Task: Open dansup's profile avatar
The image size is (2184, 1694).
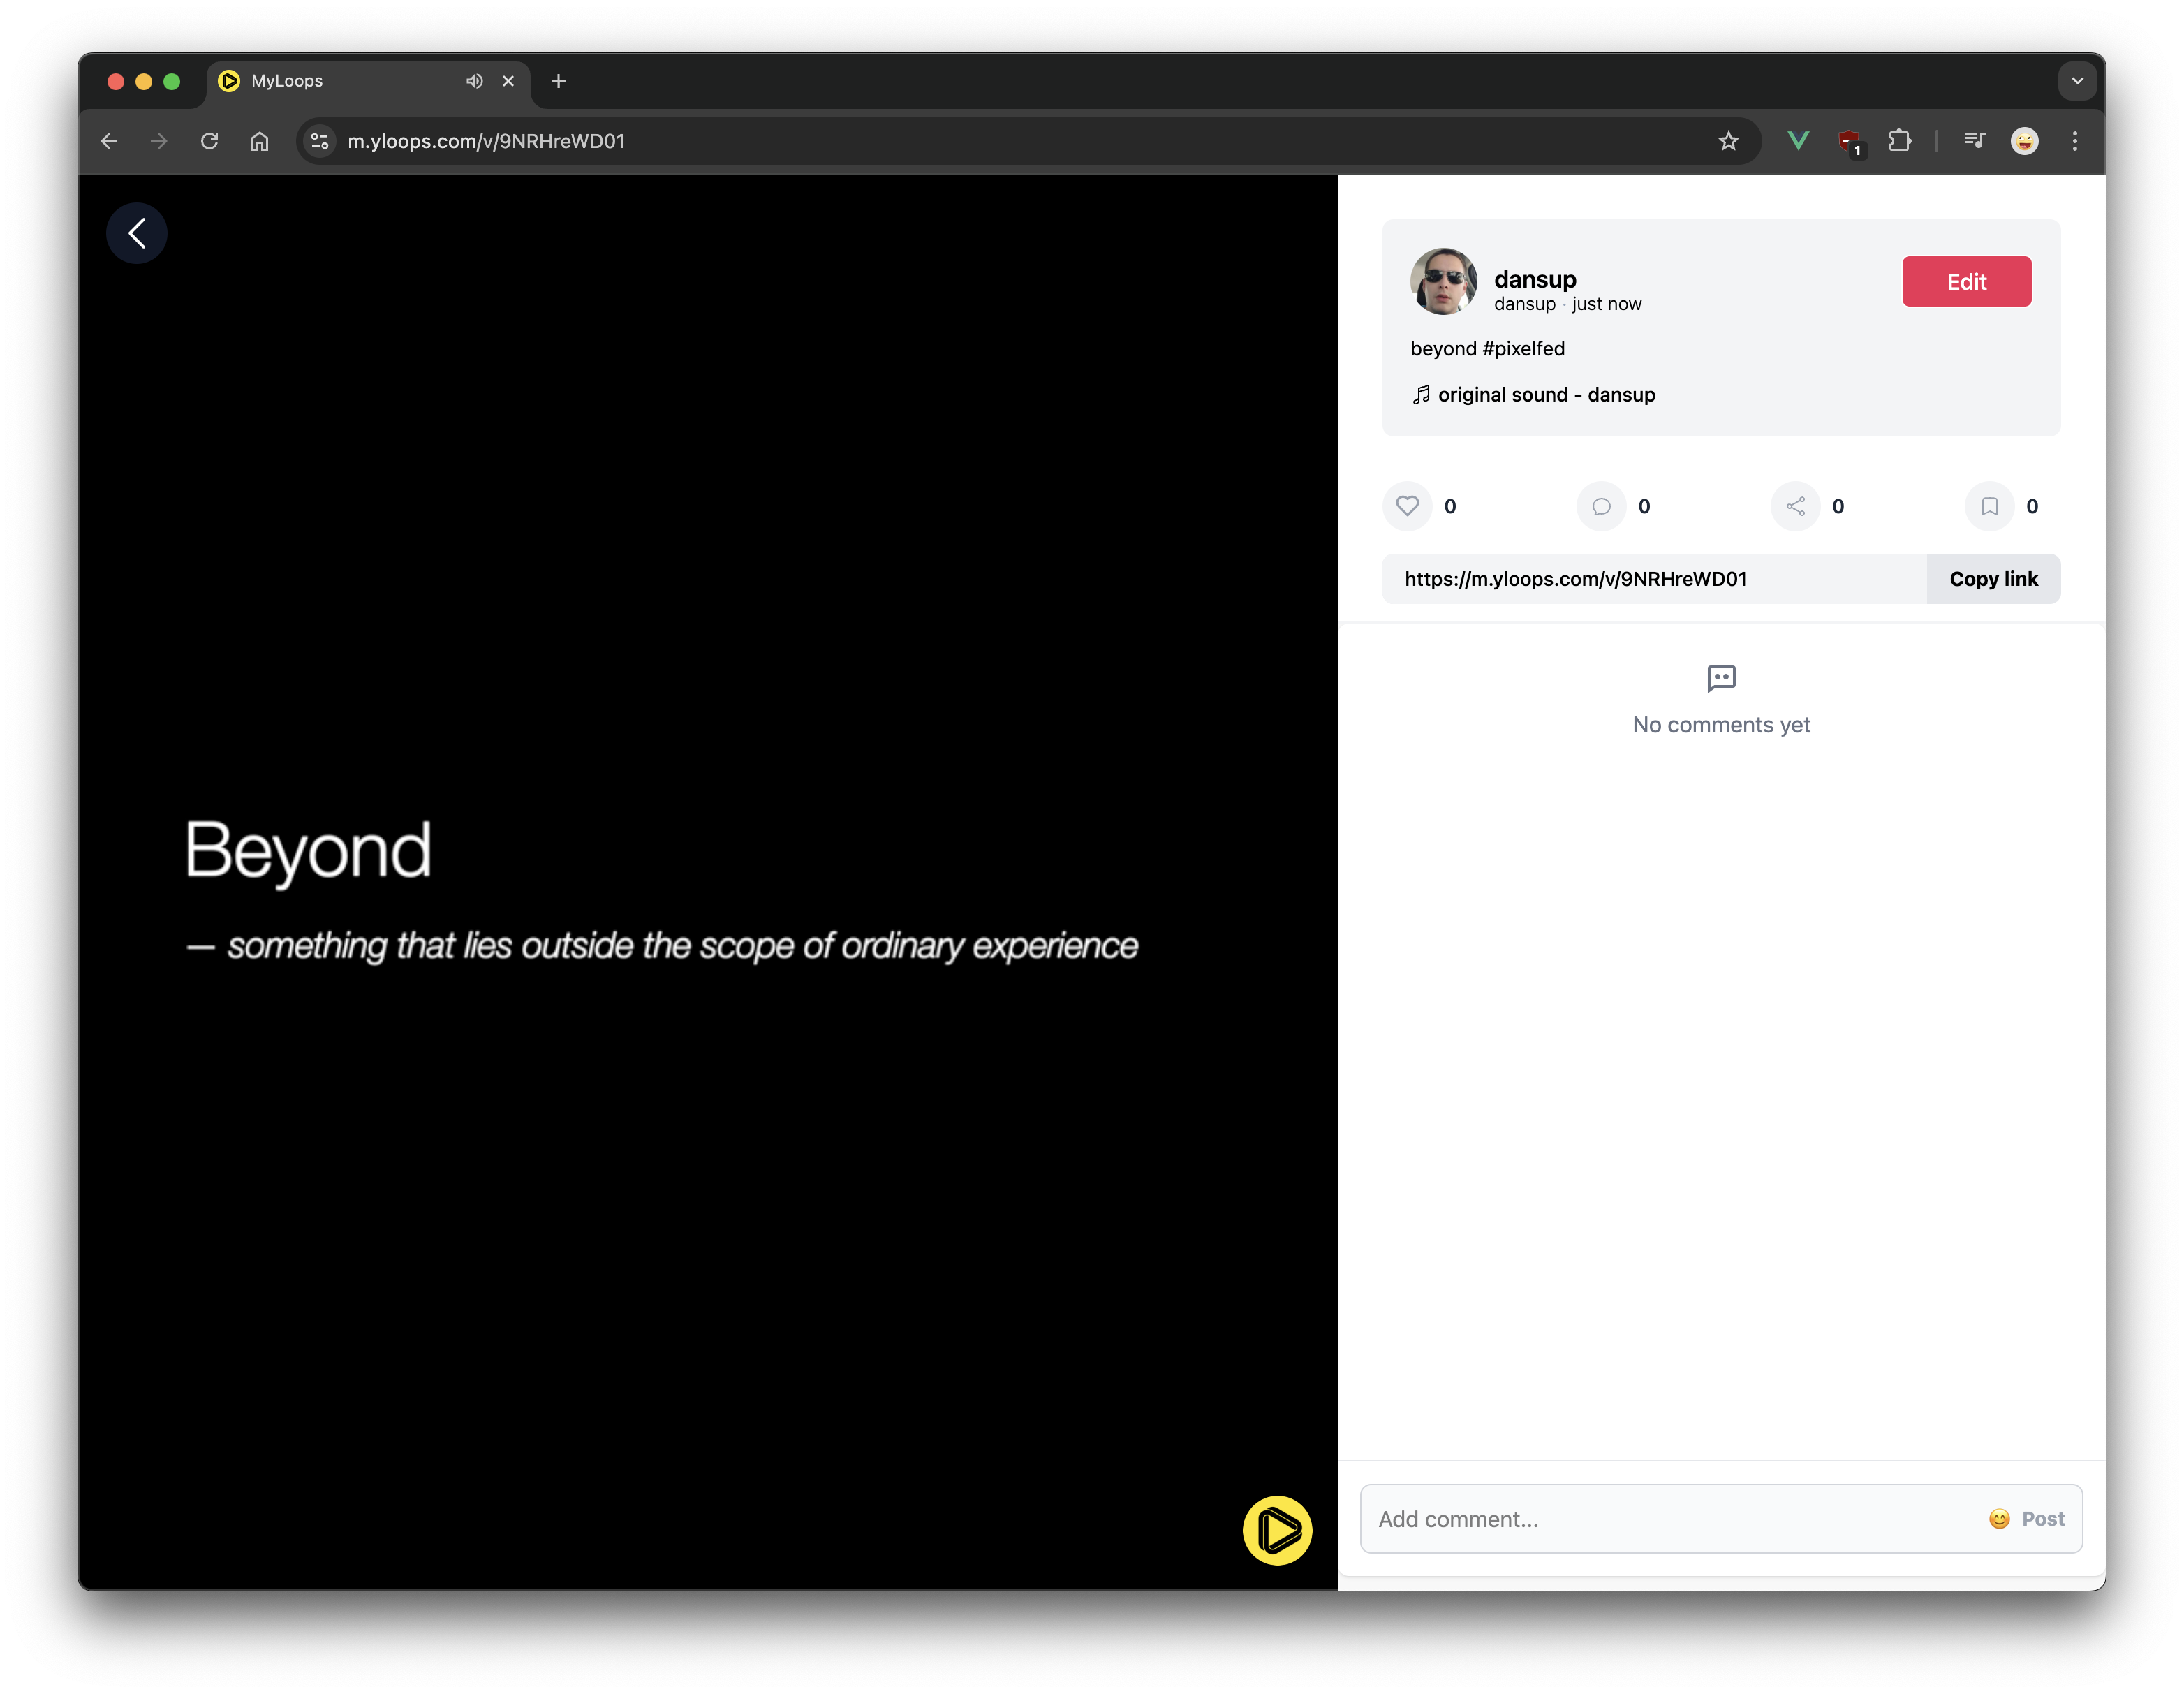Action: click(1443, 282)
